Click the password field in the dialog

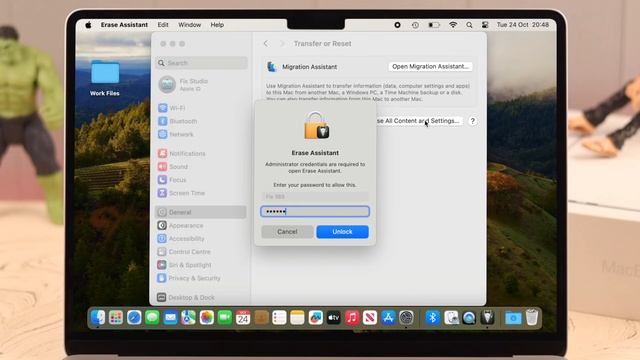(315, 211)
